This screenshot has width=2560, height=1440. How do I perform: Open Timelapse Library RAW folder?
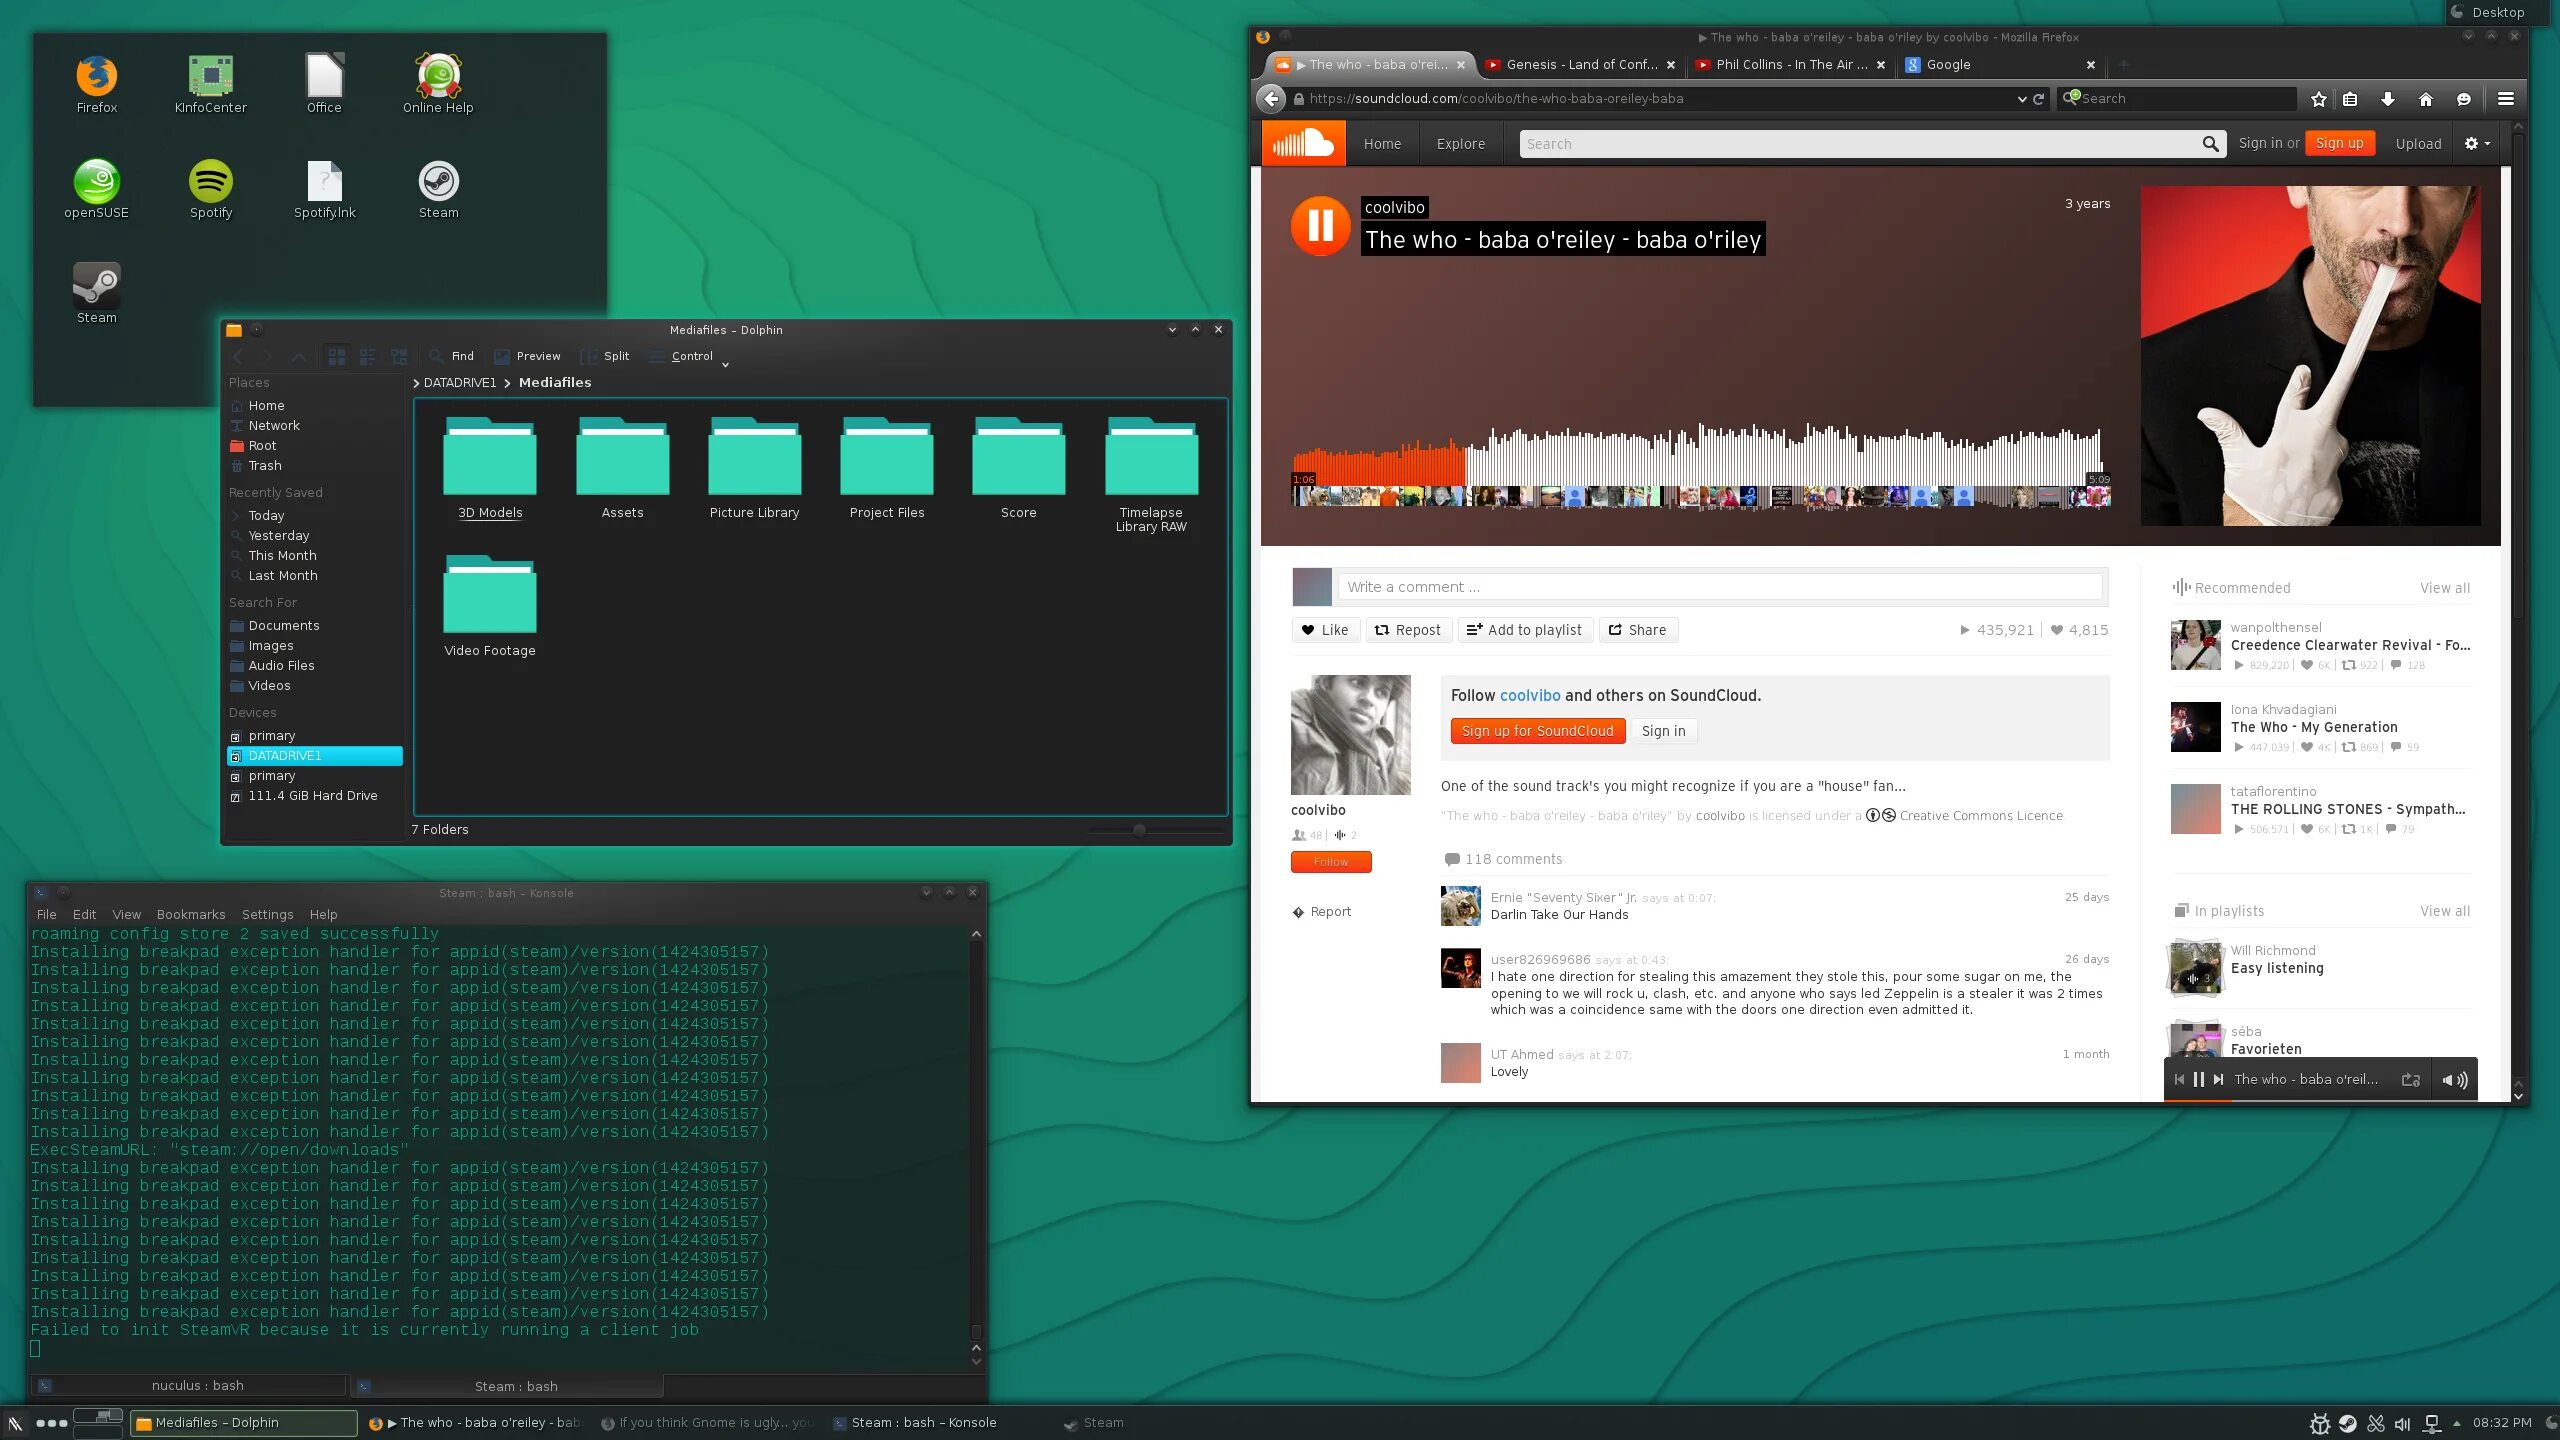pyautogui.click(x=1151, y=475)
